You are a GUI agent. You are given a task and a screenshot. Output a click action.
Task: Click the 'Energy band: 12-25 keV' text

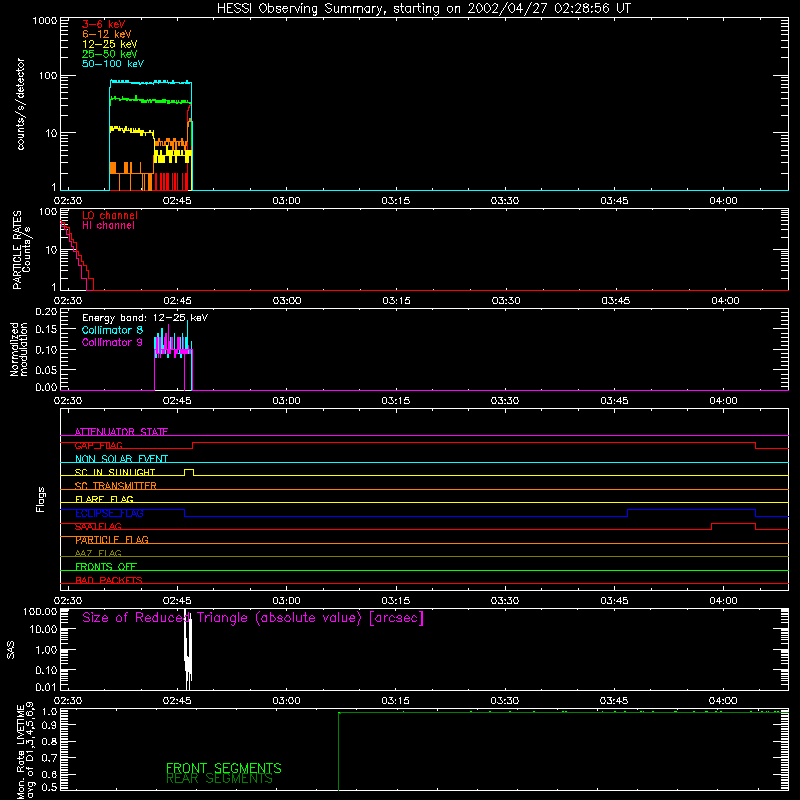click(145, 318)
